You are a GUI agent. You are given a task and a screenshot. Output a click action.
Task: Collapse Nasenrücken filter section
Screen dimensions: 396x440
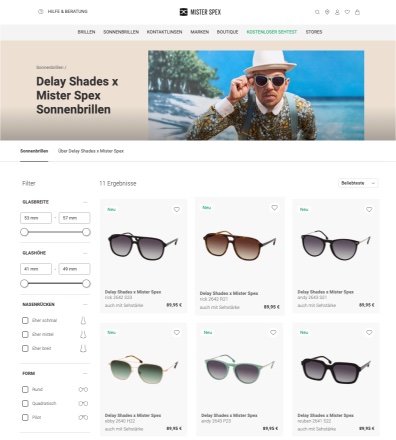pyautogui.click(x=85, y=304)
